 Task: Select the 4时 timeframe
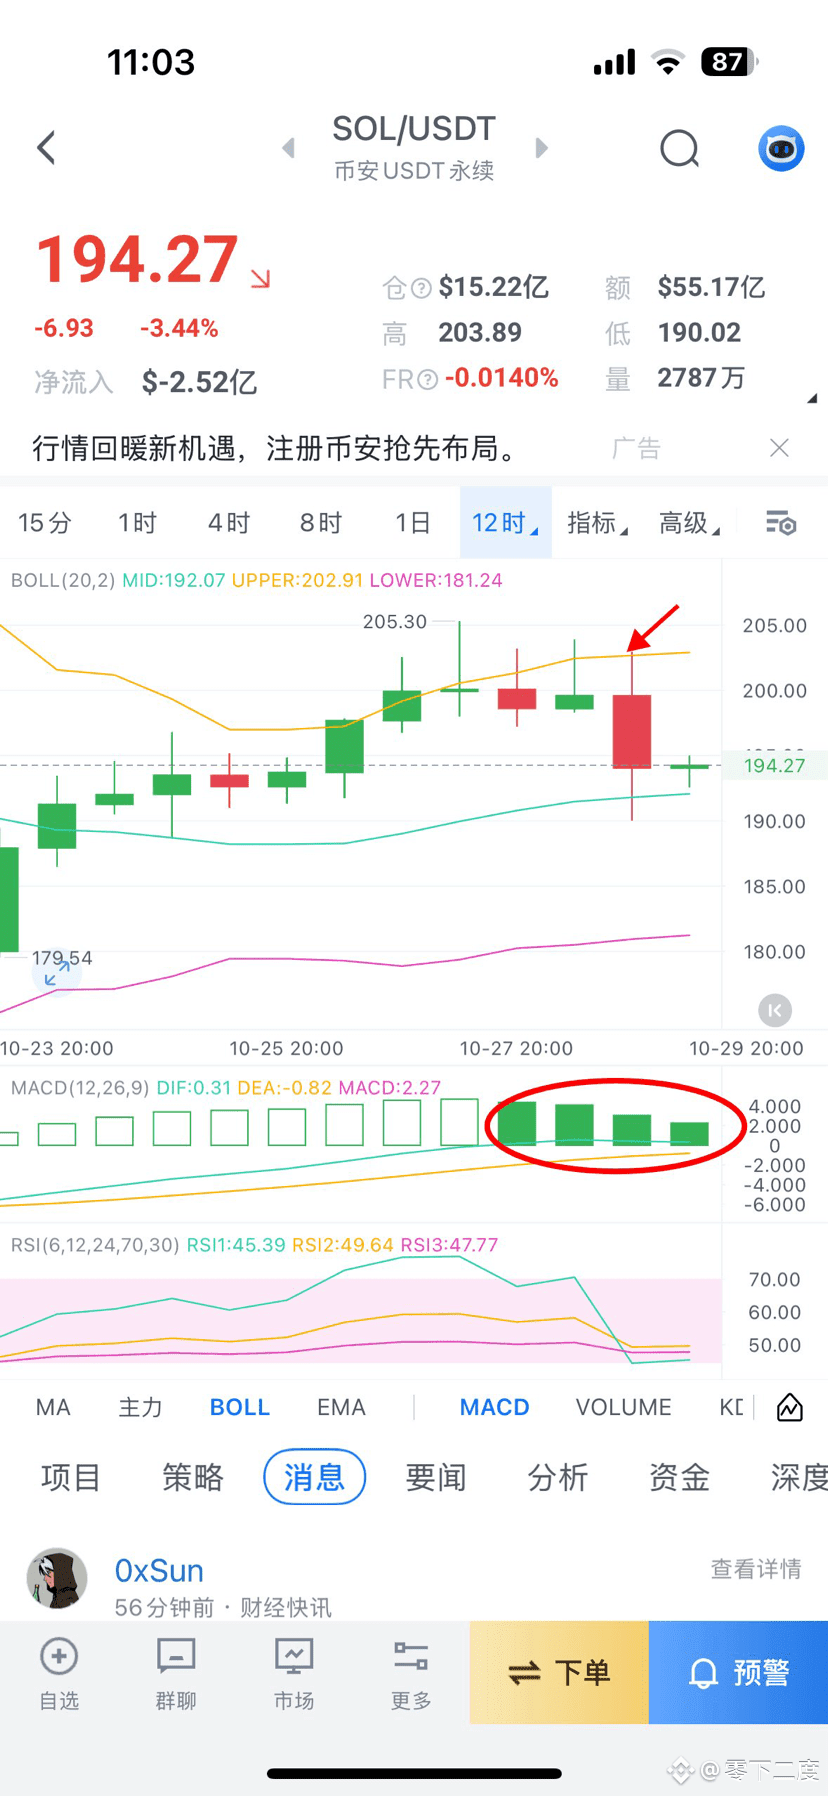pos(229,523)
